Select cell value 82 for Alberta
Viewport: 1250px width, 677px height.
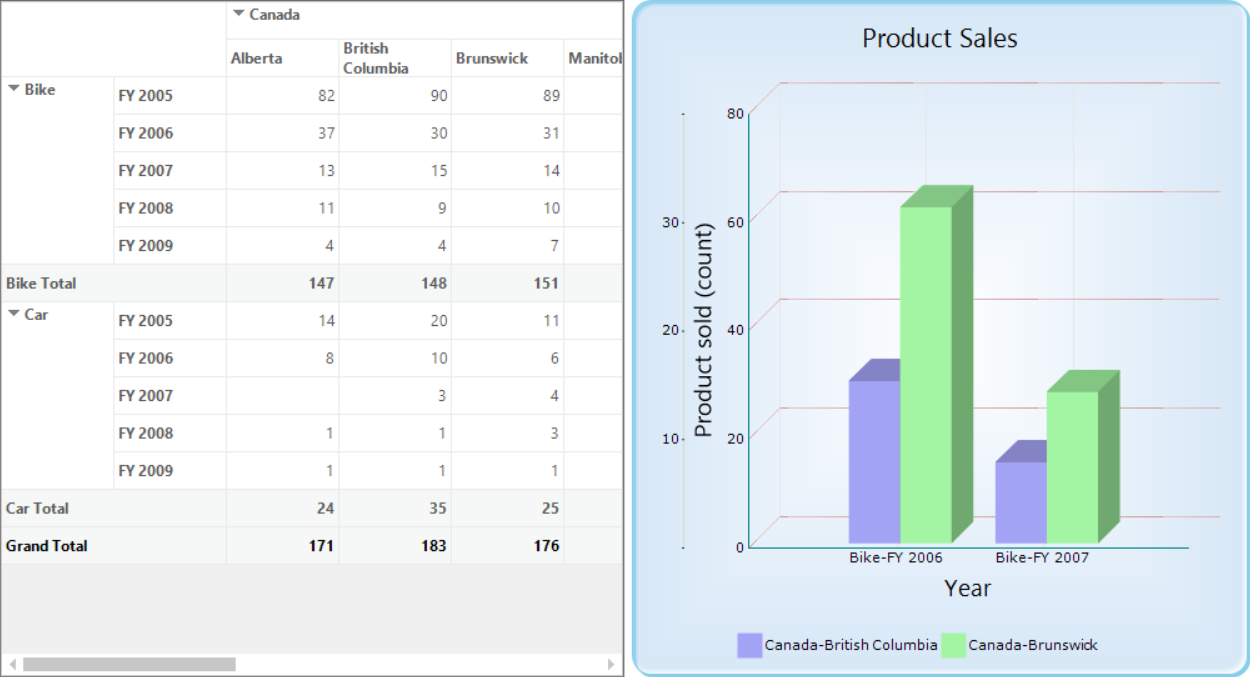283,96
